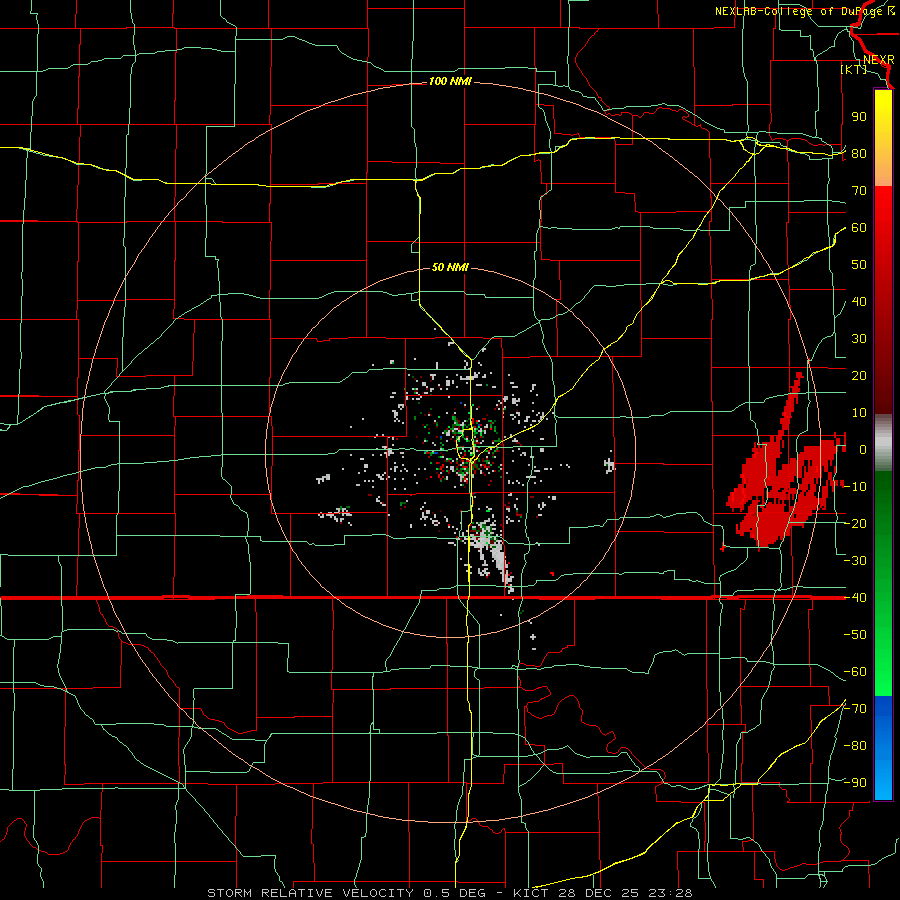Click the [KT] units label
The height and width of the screenshot is (900, 900).
point(854,69)
